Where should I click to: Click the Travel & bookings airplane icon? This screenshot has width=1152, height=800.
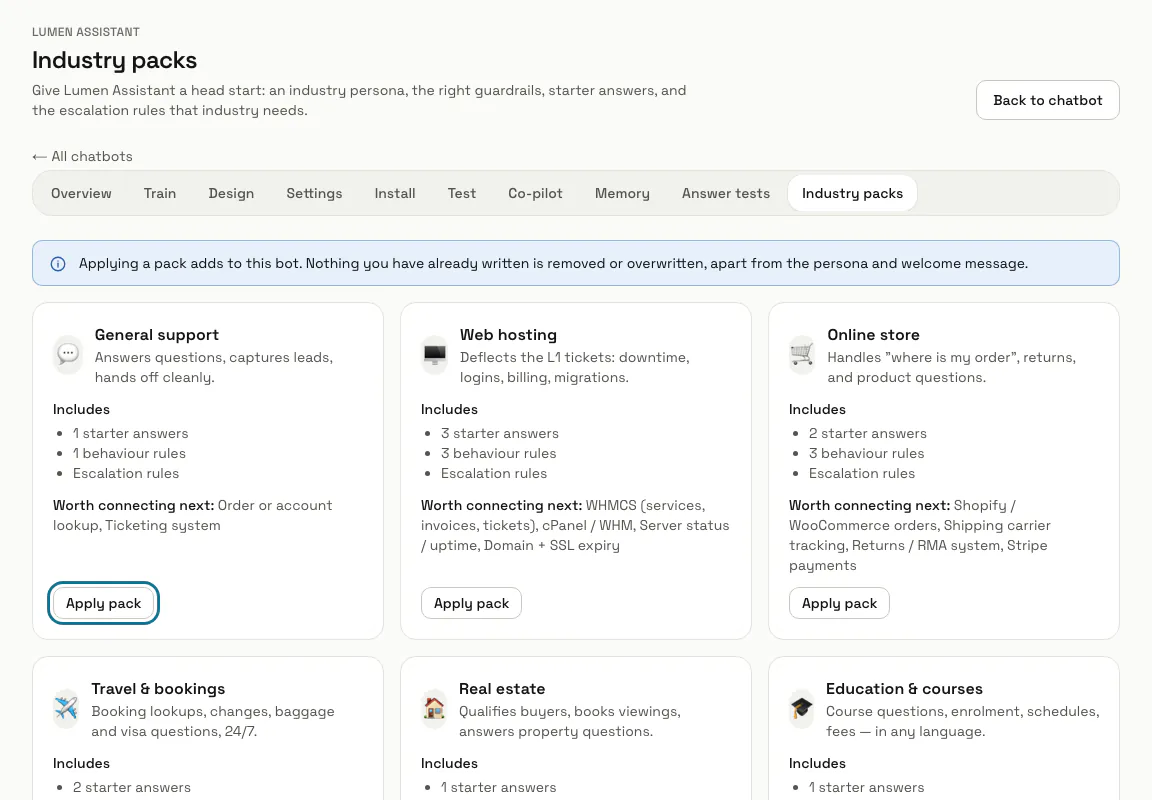(x=66, y=709)
